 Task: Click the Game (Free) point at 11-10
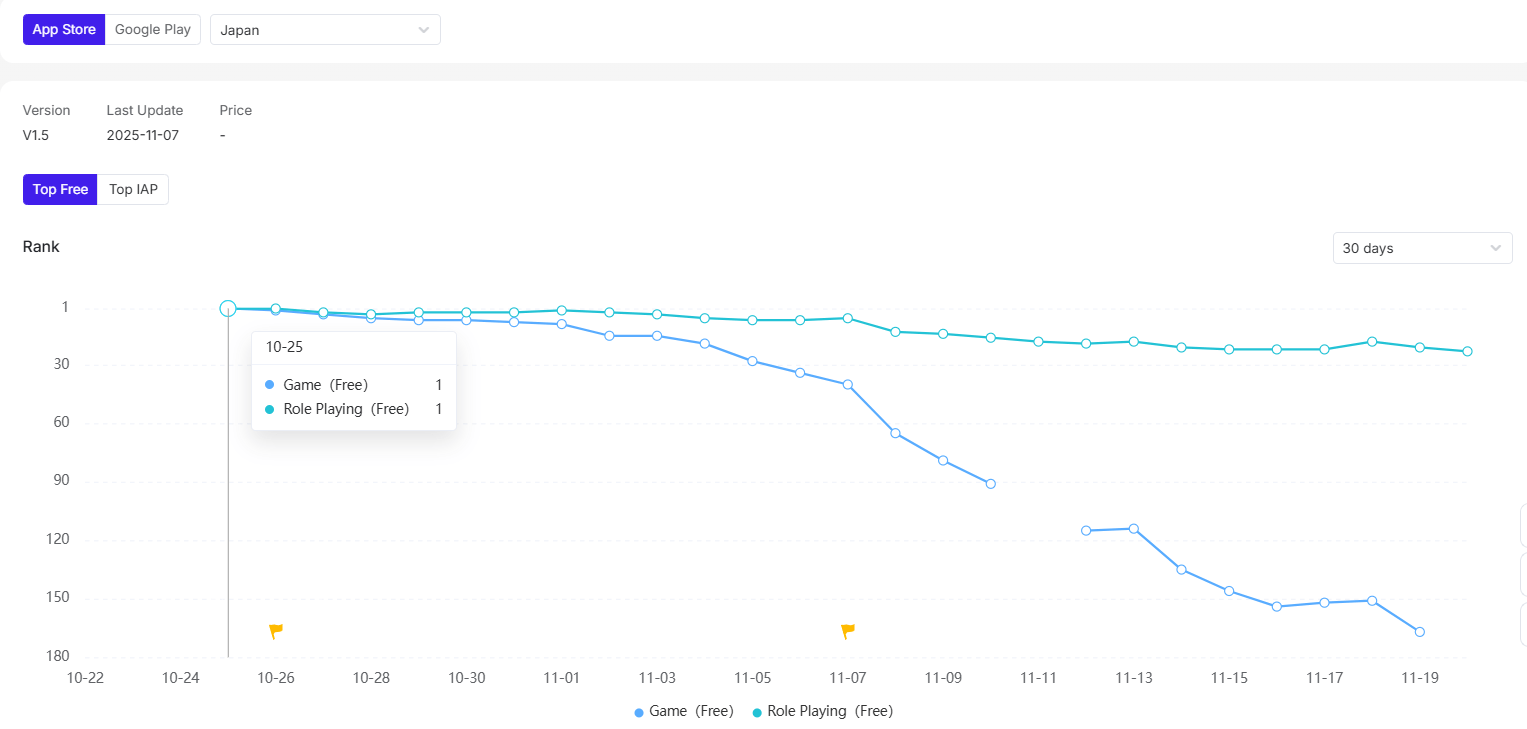[991, 484]
